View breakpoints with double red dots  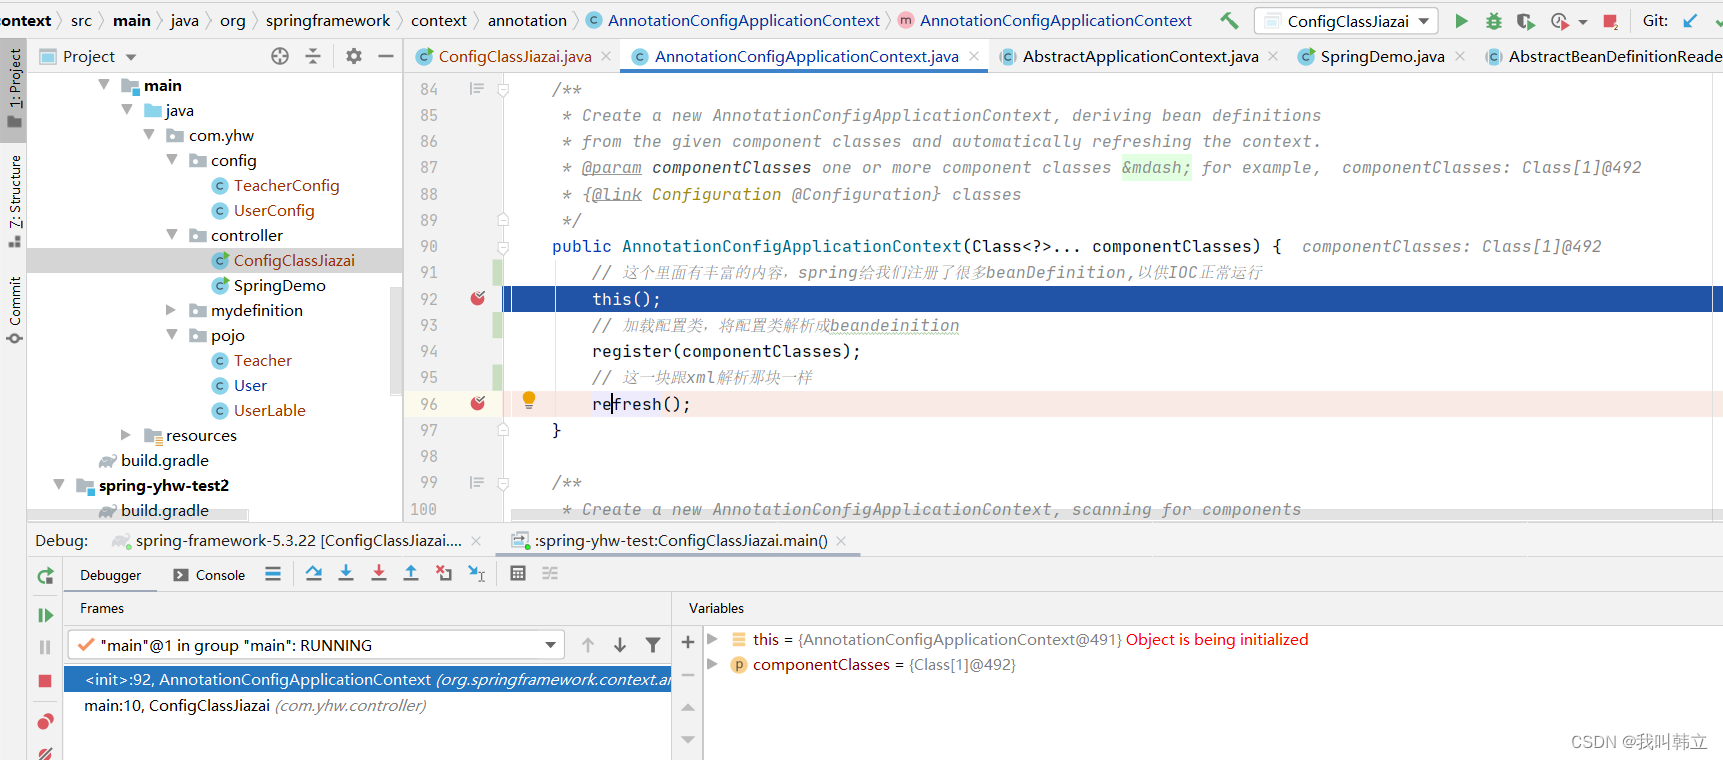[45, 721]
